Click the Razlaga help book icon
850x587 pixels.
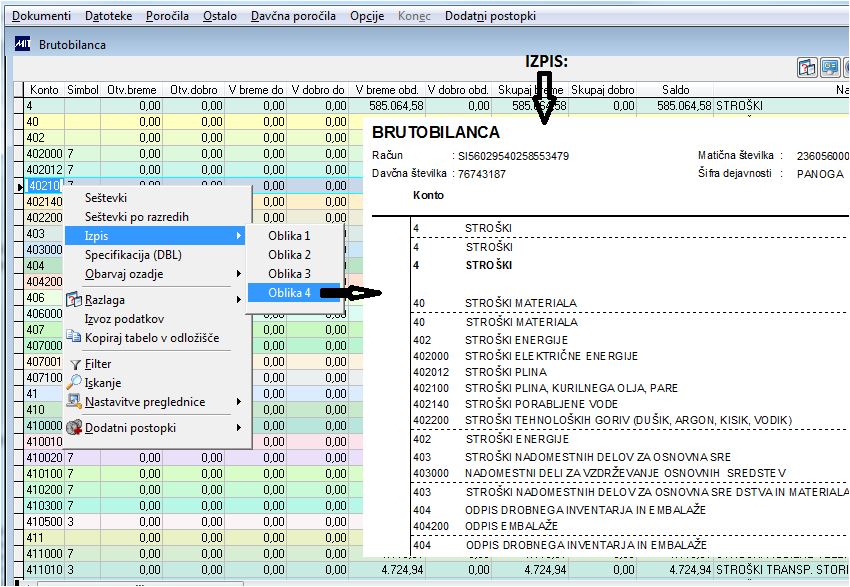pyautogui.click(x=74, y=300)
